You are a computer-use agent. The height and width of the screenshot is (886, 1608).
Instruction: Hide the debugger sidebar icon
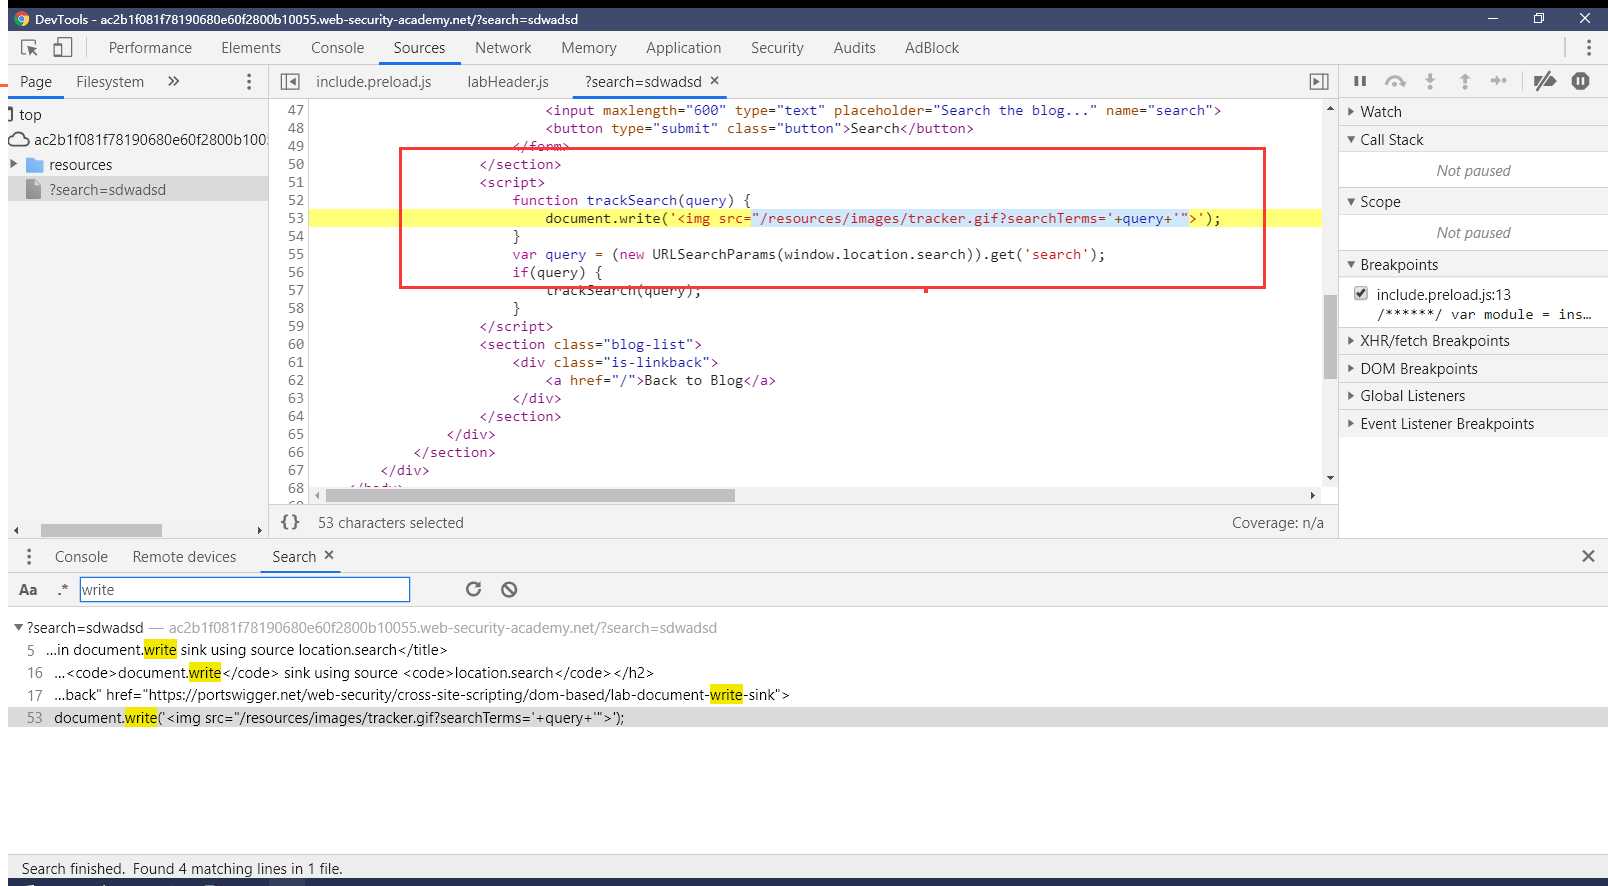1319,82
